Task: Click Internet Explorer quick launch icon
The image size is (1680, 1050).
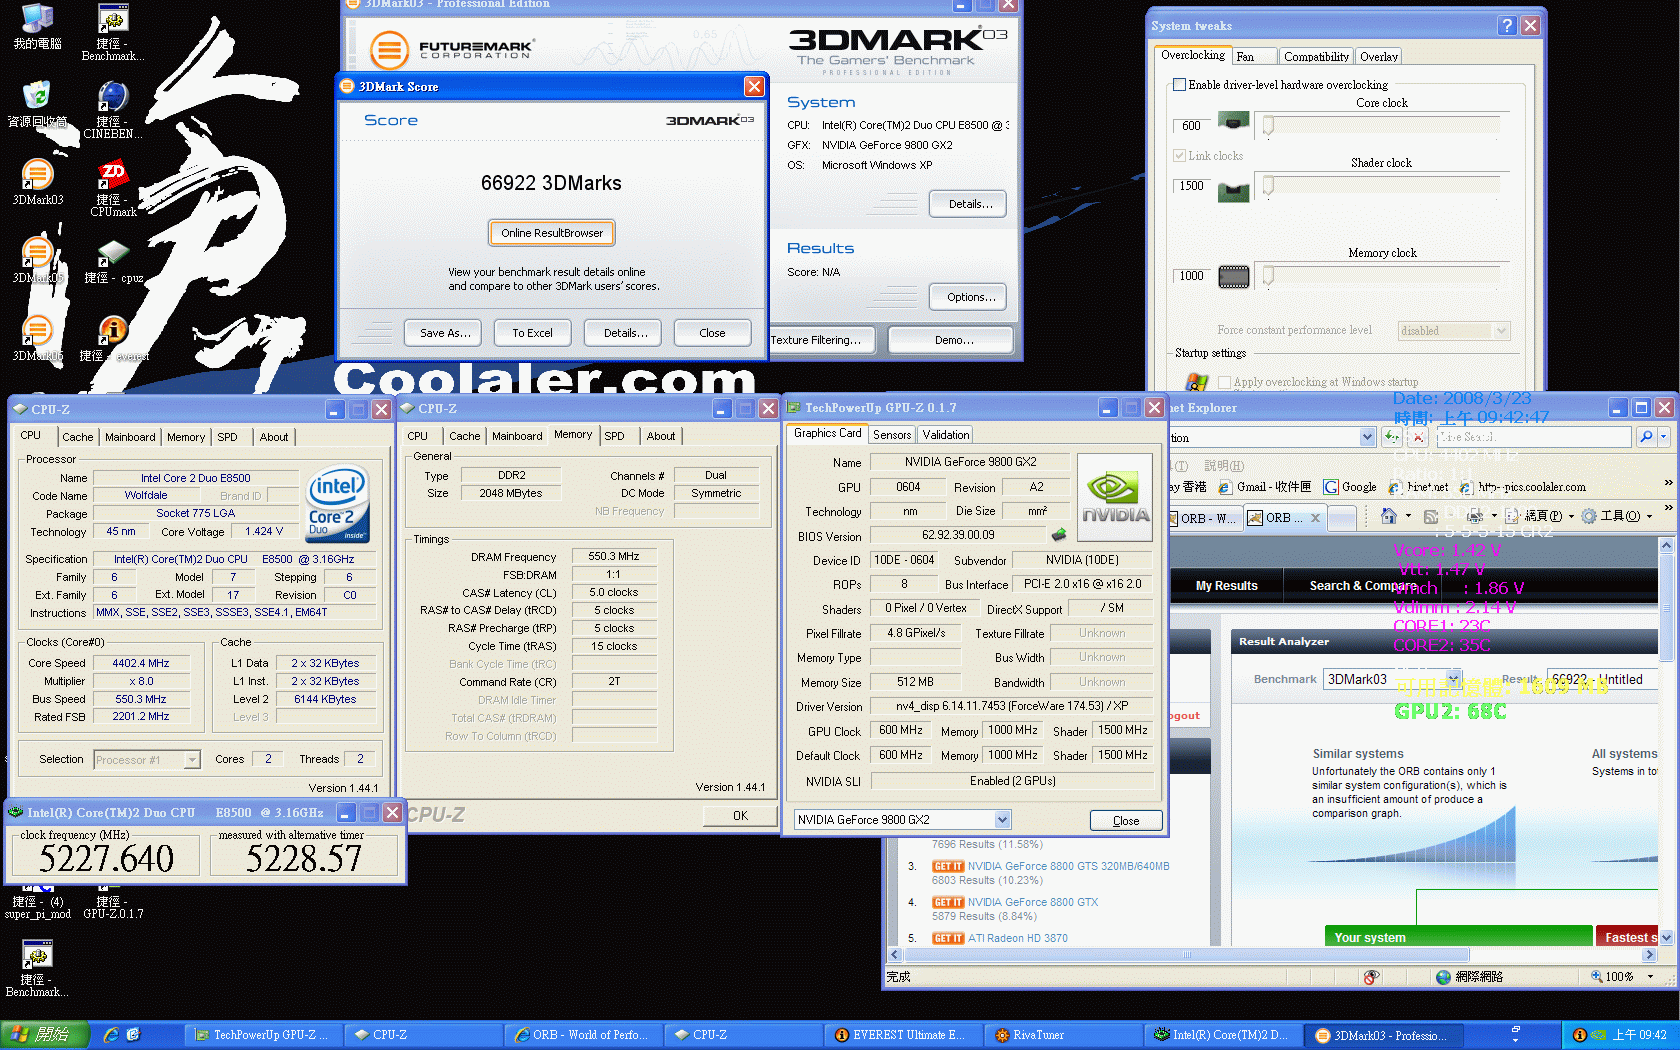Action: (111, 1035)
